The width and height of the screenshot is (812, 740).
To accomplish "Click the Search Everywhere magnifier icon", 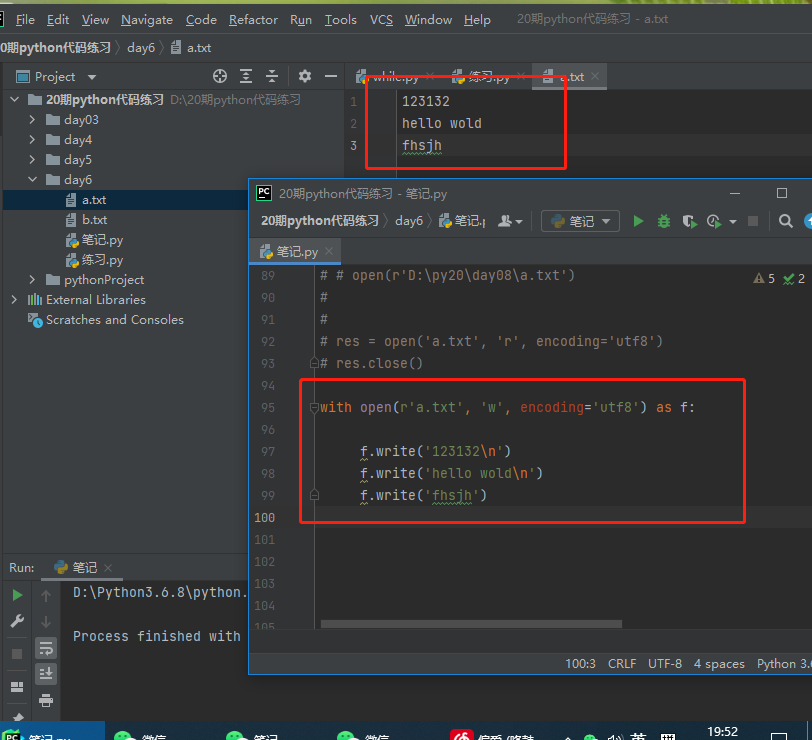I will (x=786, y=222).
